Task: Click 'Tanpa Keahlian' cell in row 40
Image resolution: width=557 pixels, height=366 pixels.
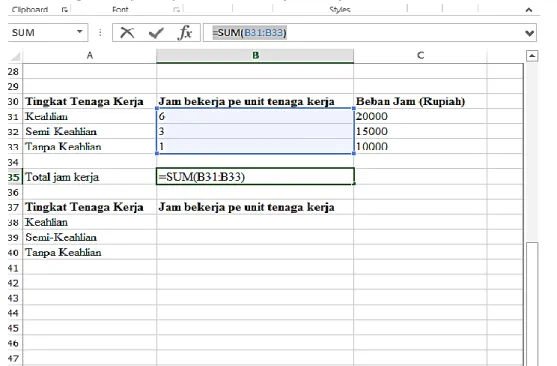Action: (x=90, y=252)
